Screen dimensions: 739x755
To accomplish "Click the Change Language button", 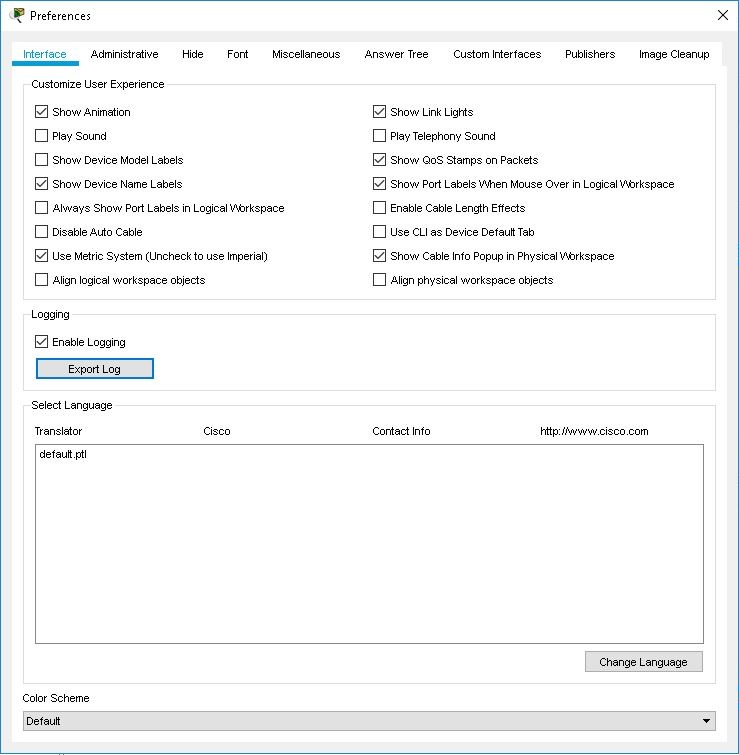I will click(x=644, y=662).
